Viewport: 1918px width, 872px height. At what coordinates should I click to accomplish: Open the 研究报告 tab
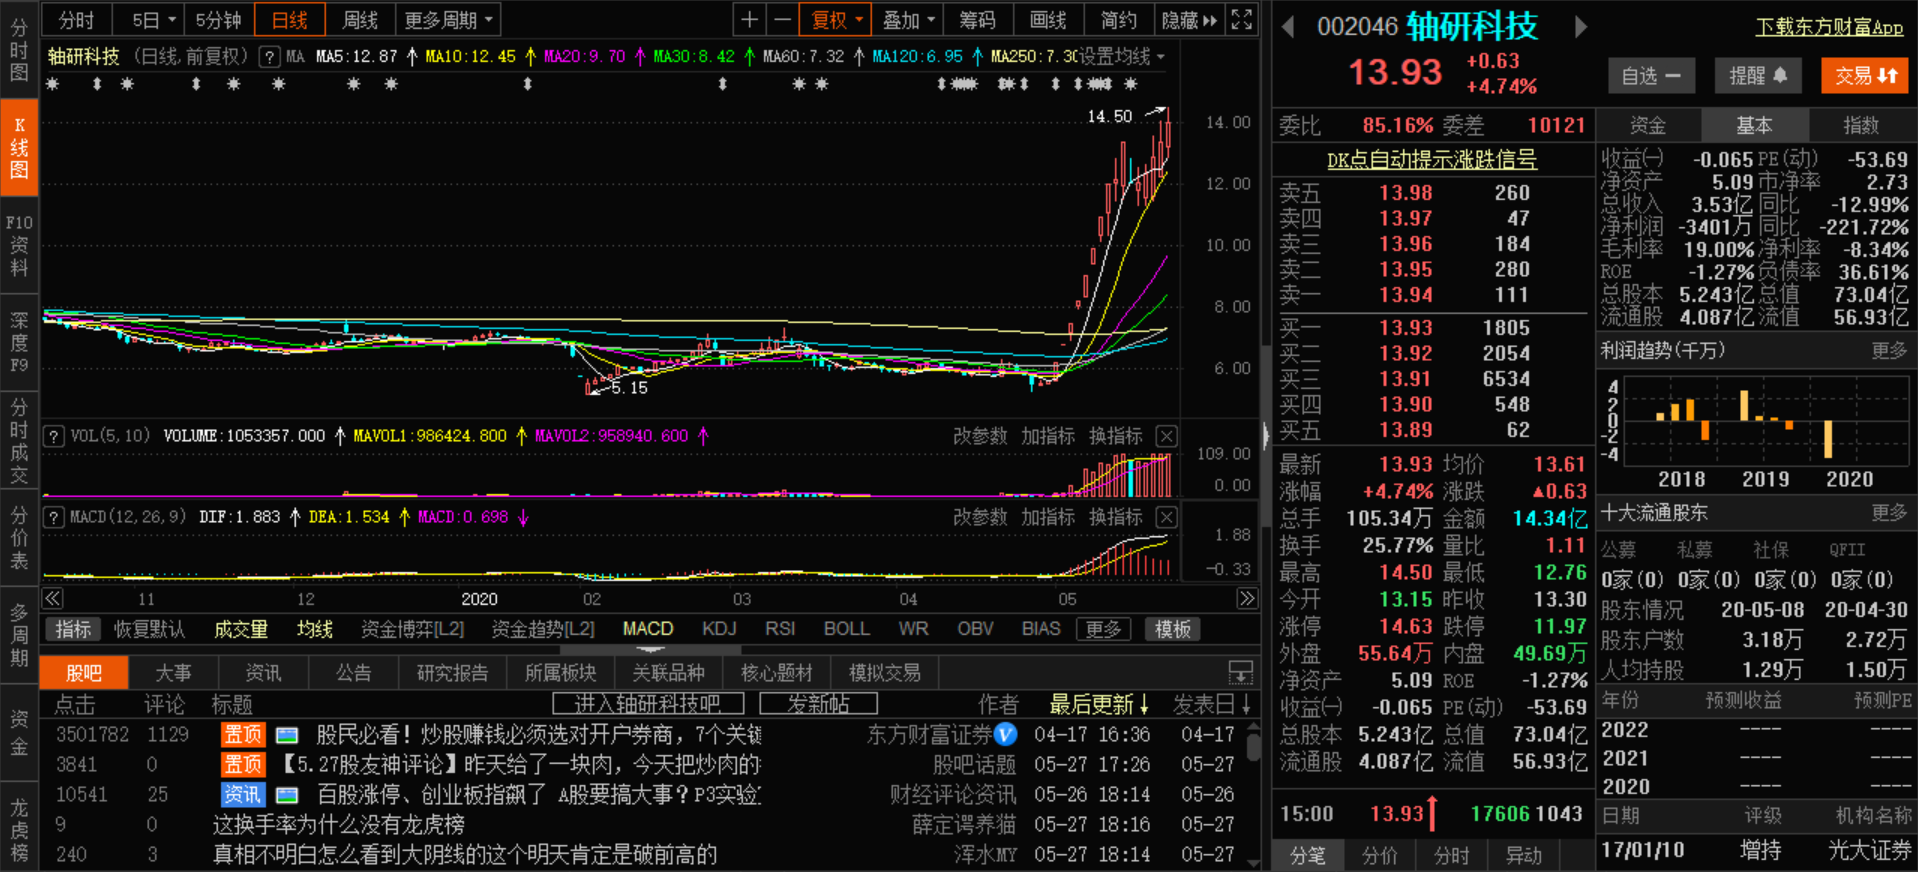click(453, 672)
